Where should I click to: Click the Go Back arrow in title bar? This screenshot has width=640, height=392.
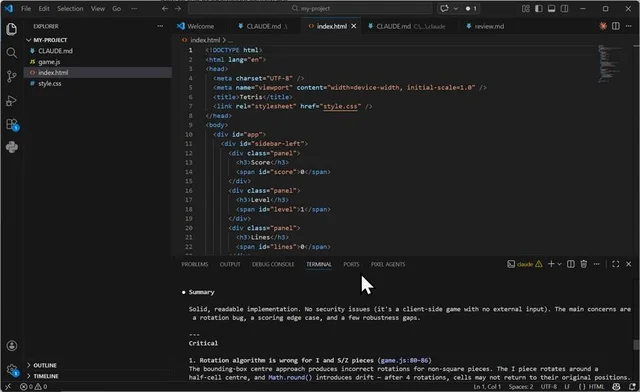[164, 9]
